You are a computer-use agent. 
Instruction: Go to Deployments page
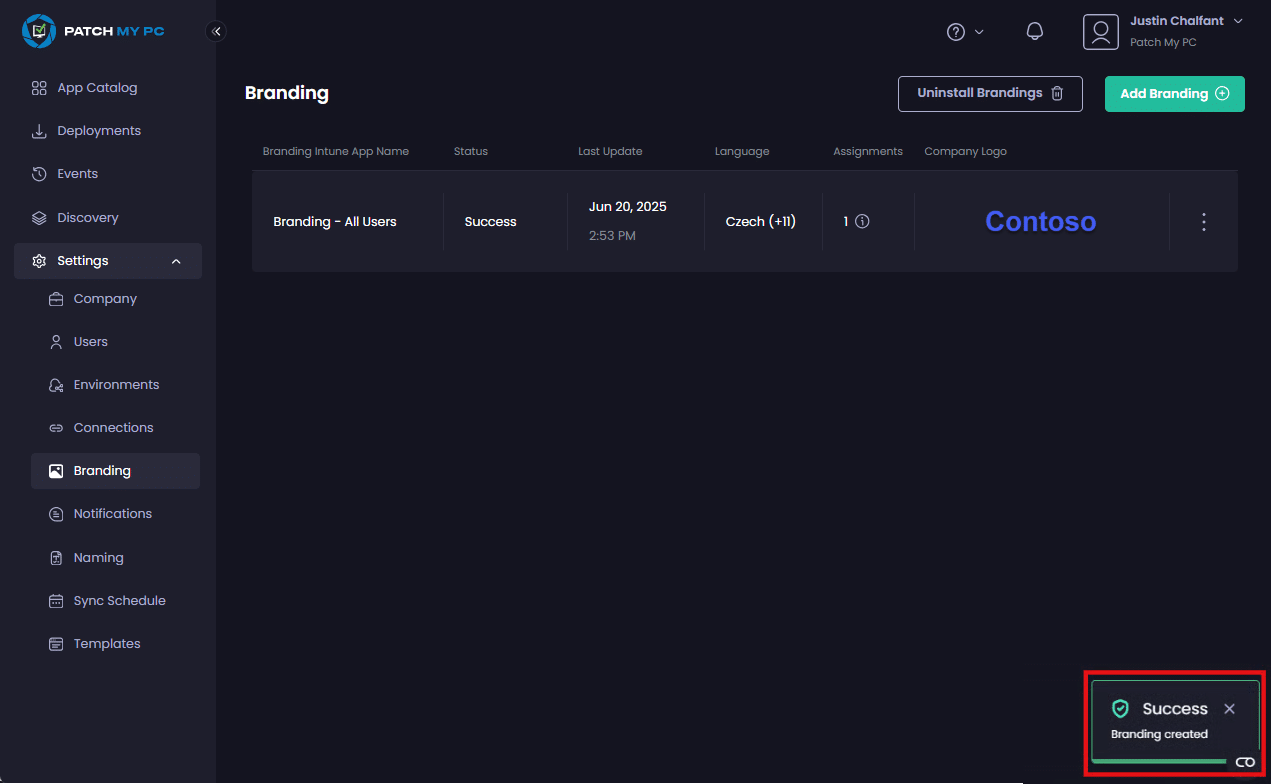coord(99,131)
